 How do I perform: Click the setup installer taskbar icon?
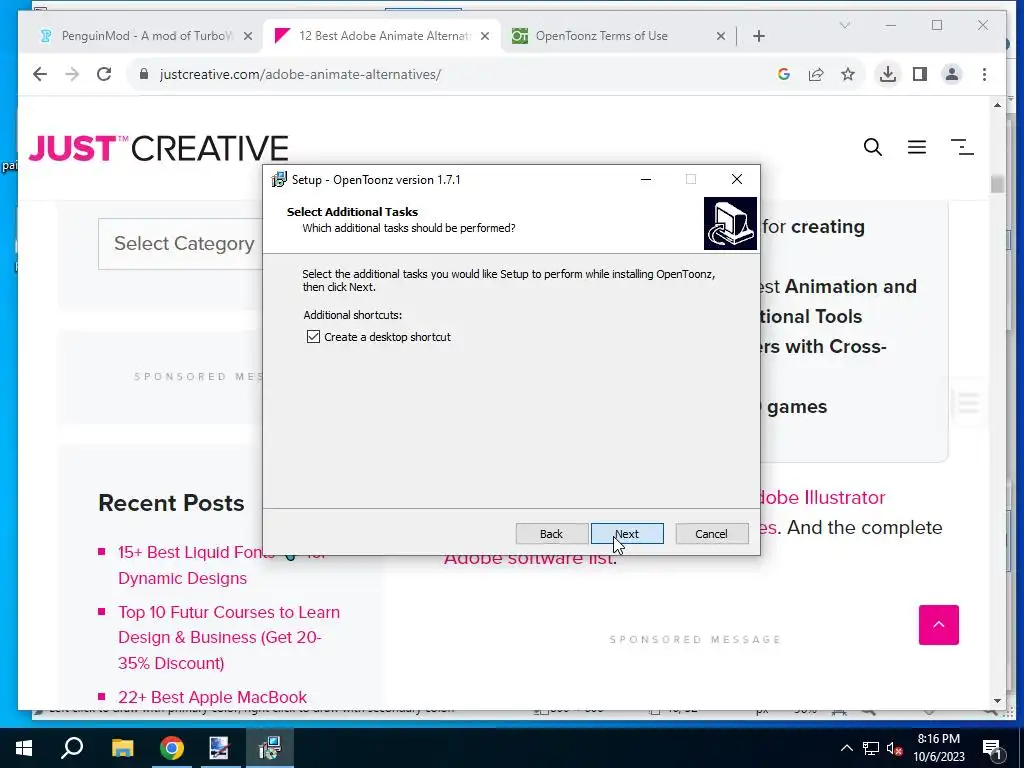tap(269, 748)
